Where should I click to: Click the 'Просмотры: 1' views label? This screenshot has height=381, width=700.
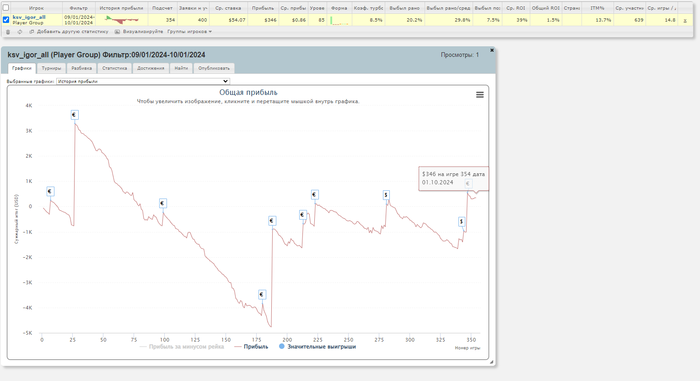point(459,55)
